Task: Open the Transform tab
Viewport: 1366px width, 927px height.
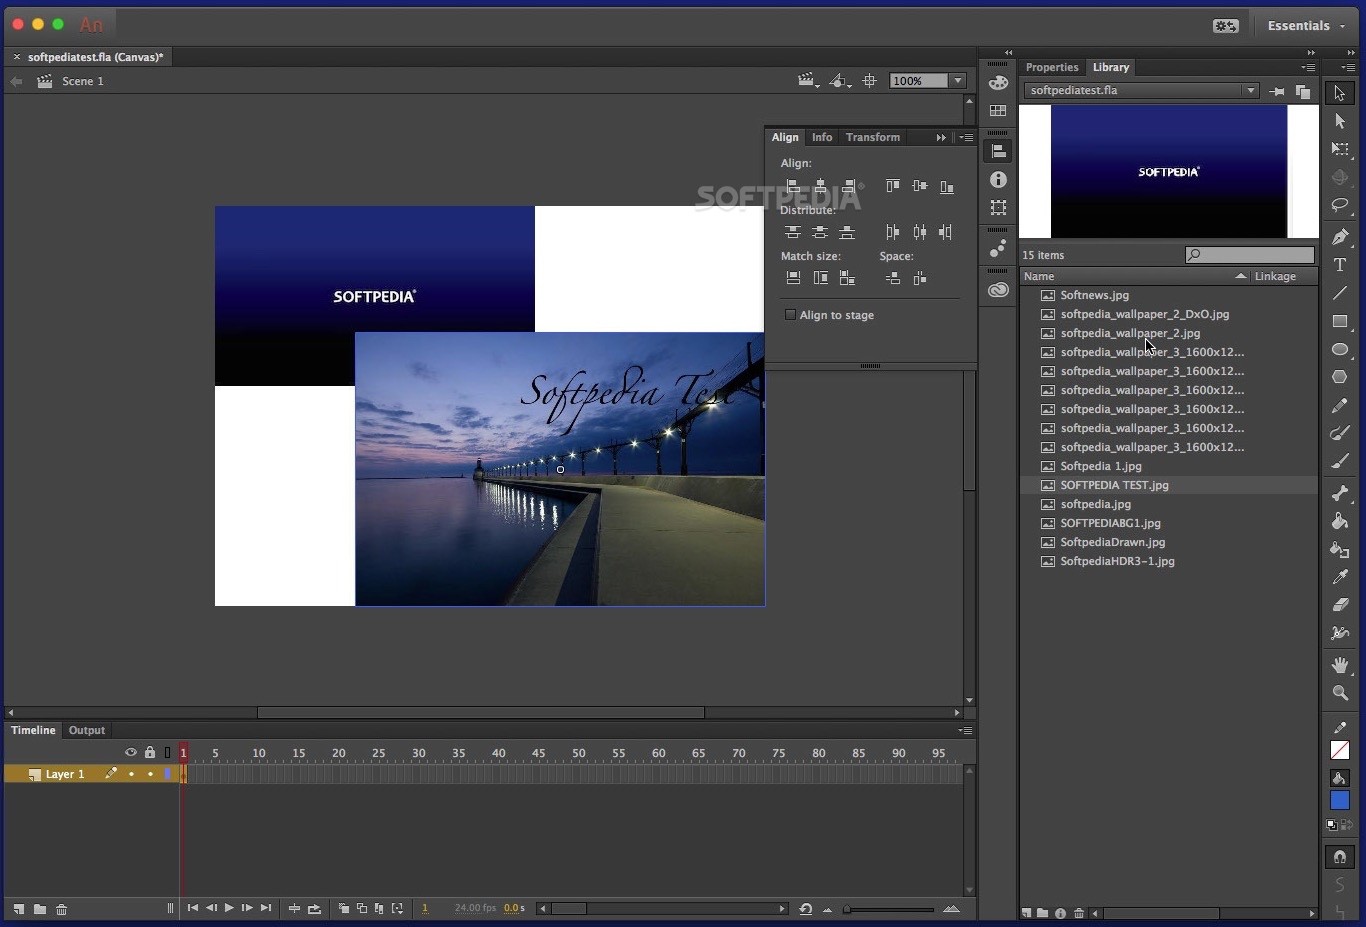Action: pyautogui.click(x=872, y=137)
